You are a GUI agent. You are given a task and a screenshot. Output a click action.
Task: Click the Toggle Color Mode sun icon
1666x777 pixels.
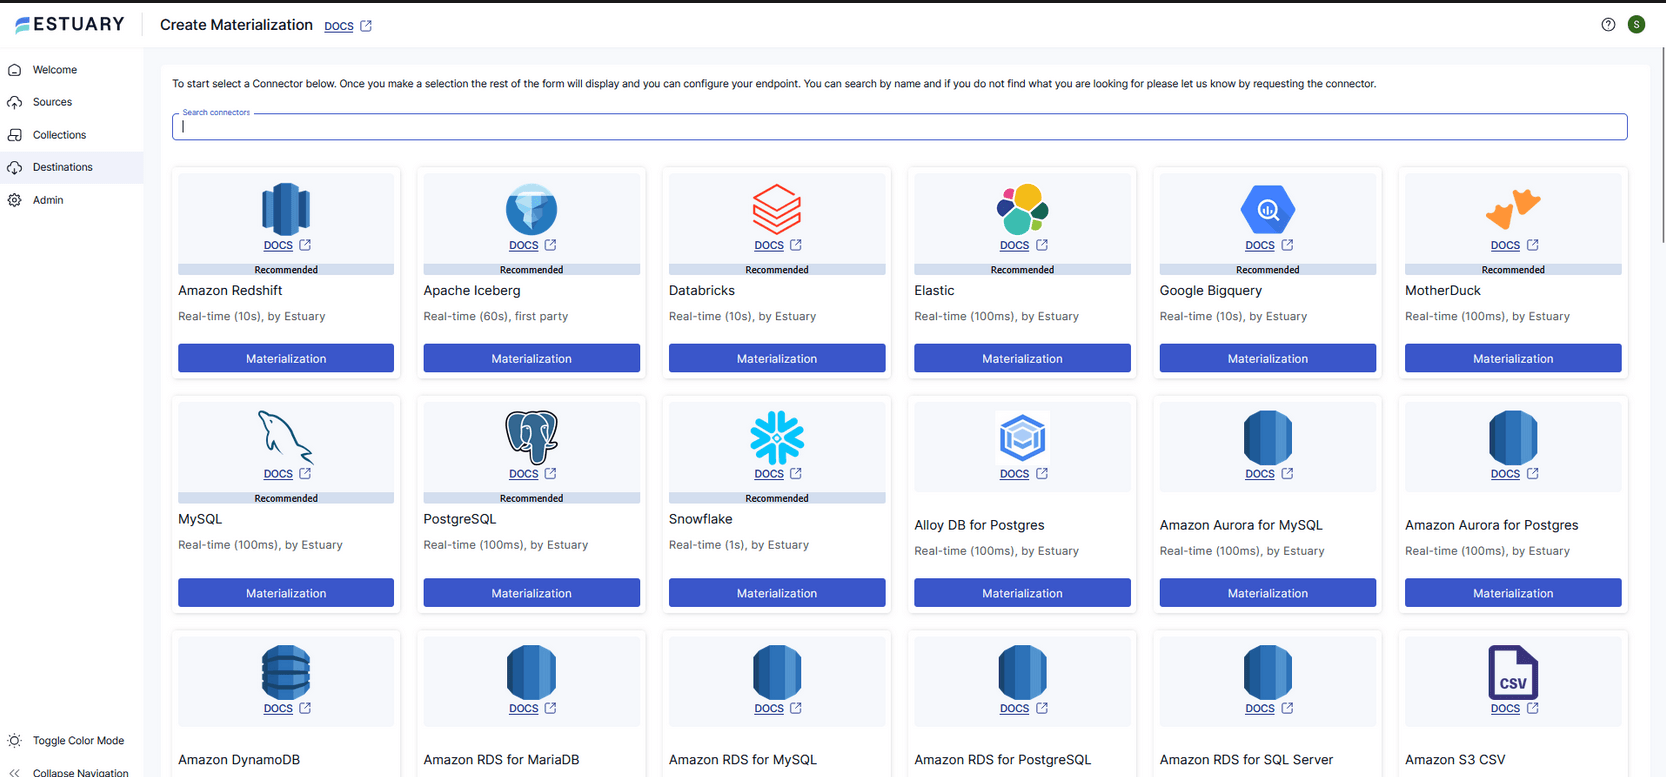coord(14,741)
